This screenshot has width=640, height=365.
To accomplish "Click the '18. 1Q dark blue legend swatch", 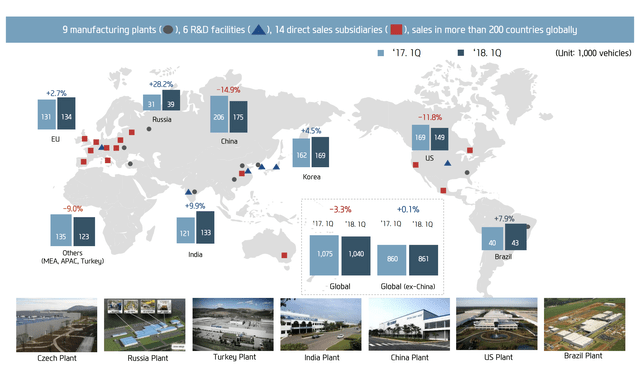I will pos(461,53).
